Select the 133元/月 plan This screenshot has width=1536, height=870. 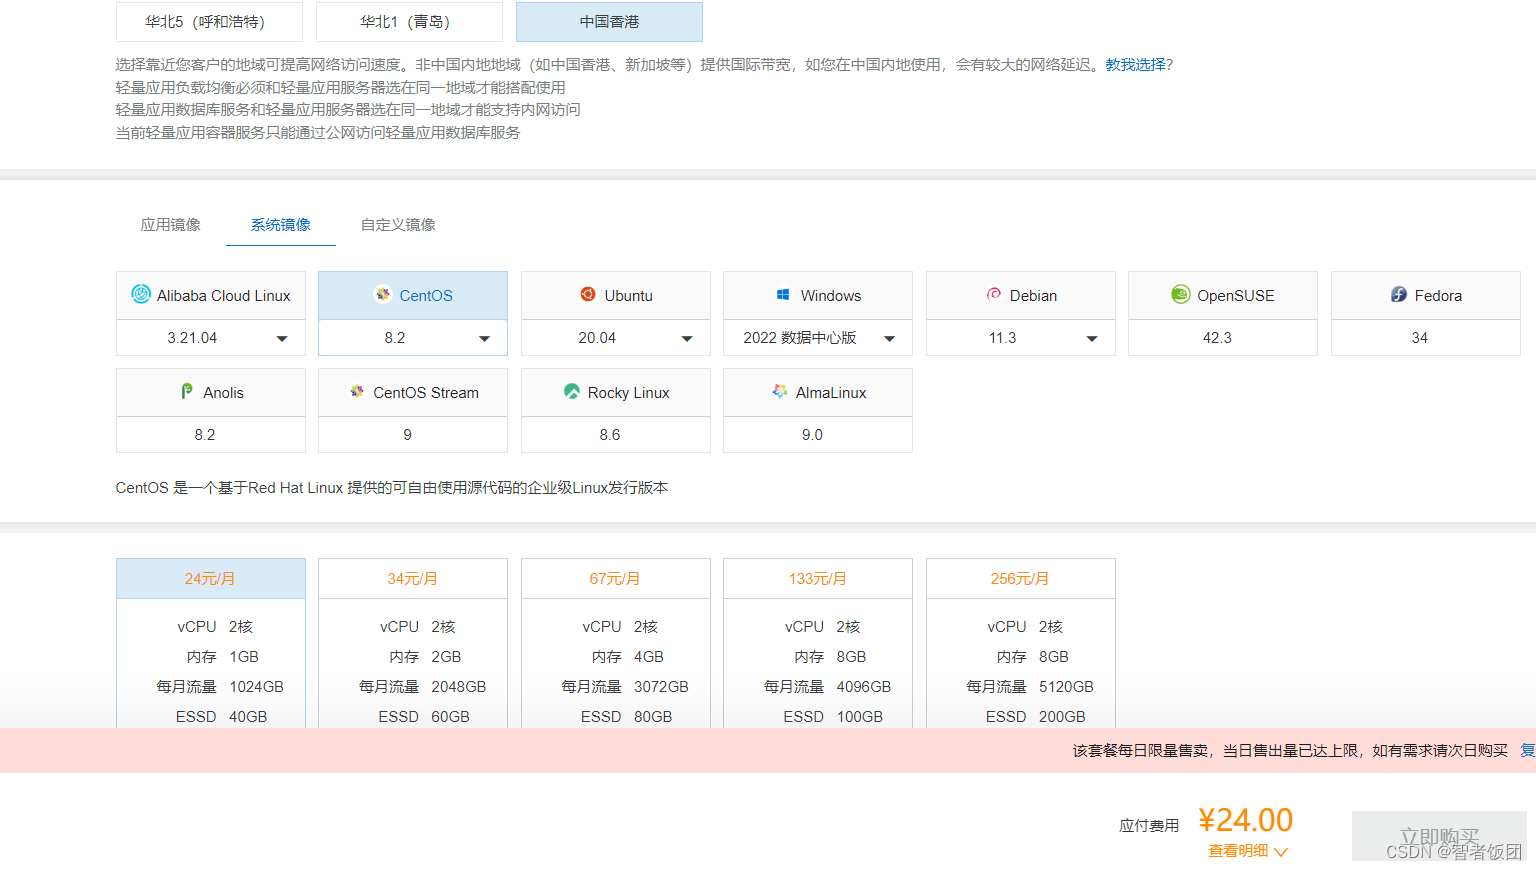coord(818,579)
